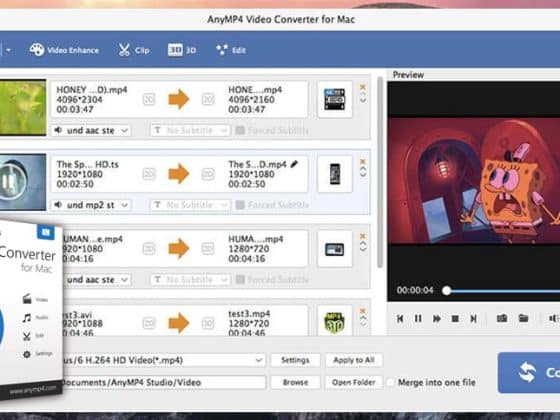Open No Subtitle dropdown in HUMAN row

[x=190, y=280]
